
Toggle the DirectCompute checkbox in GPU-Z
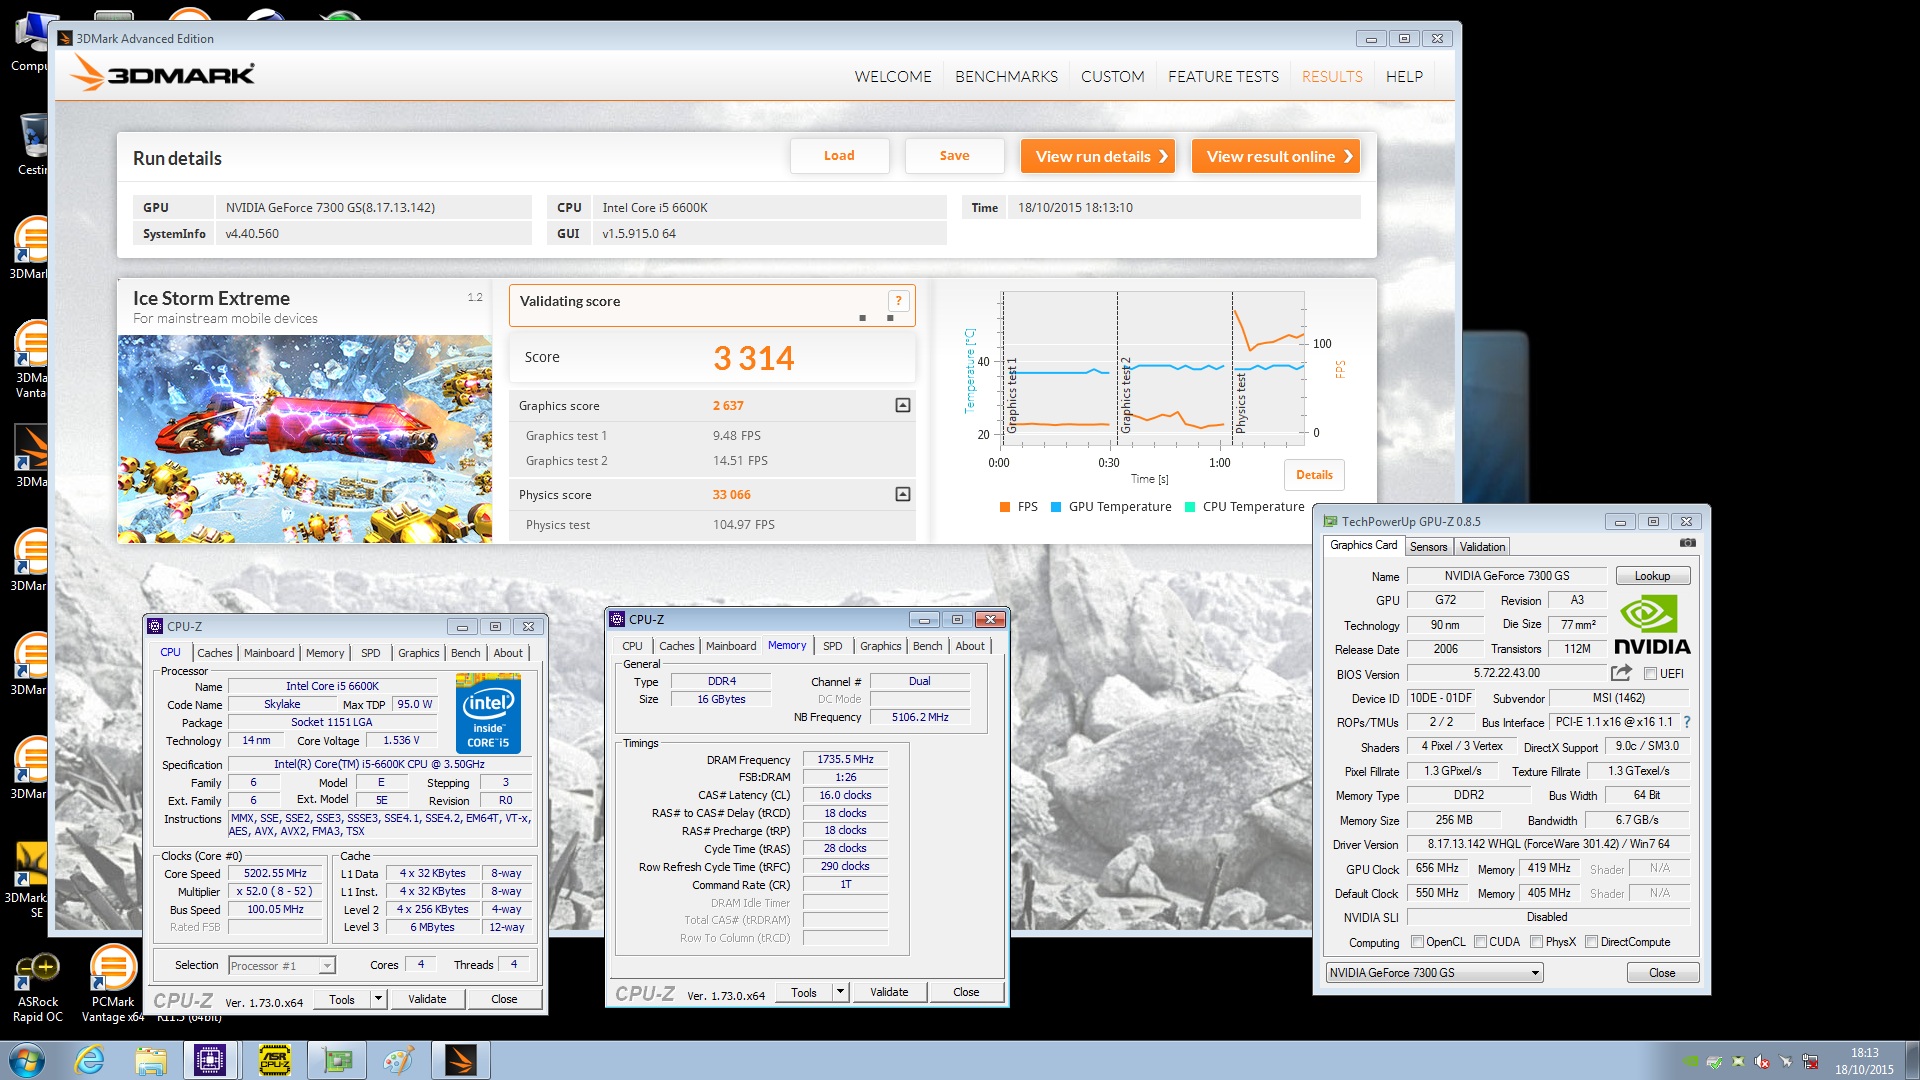point(1591,942)
